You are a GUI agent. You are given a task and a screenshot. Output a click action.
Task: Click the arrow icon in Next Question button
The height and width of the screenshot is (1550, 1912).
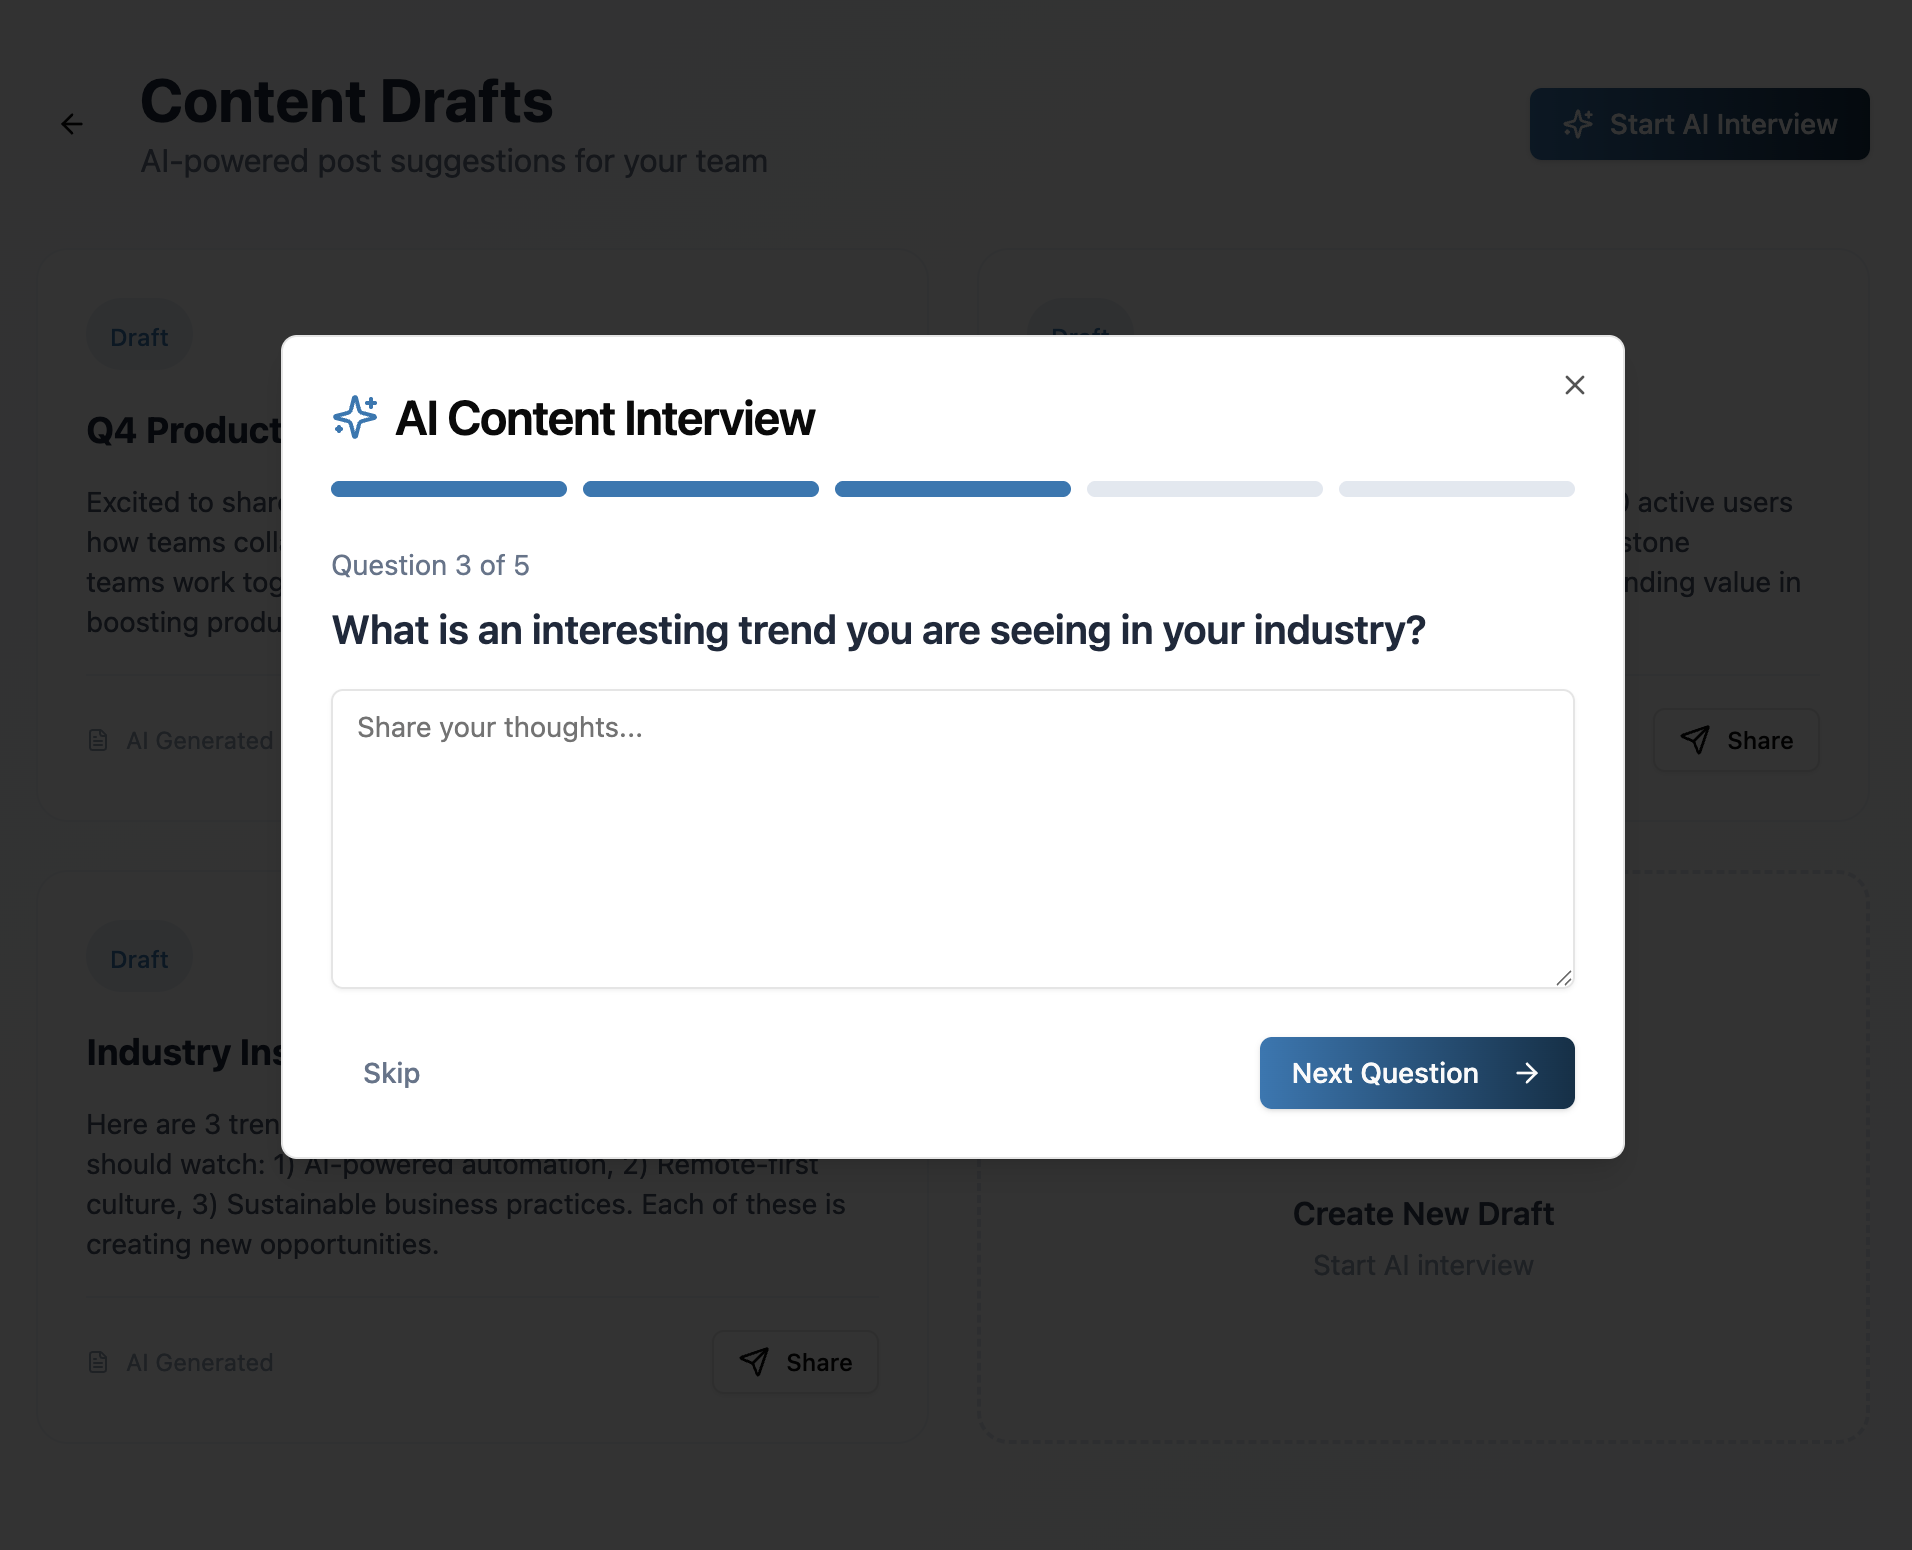(x=1526, y=1073)
